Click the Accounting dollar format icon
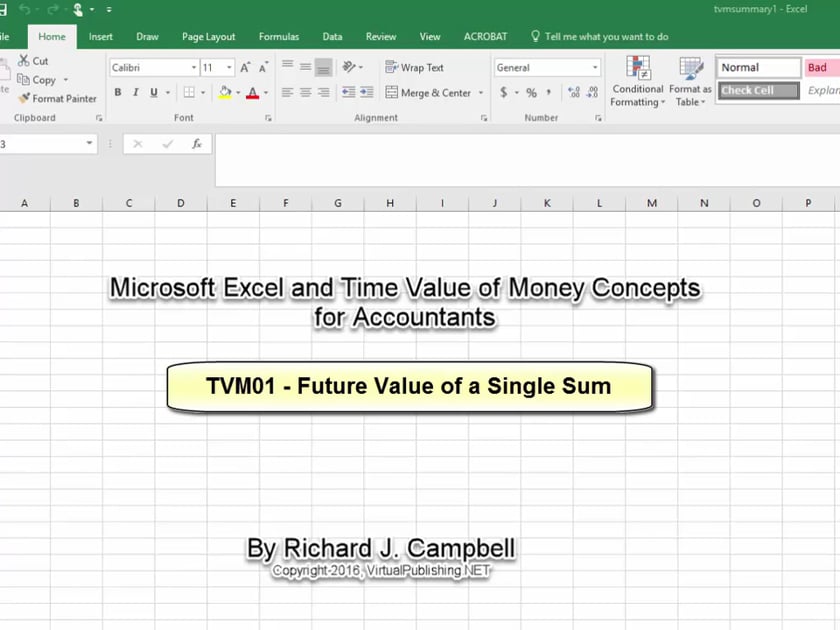 tap(504, 92)
